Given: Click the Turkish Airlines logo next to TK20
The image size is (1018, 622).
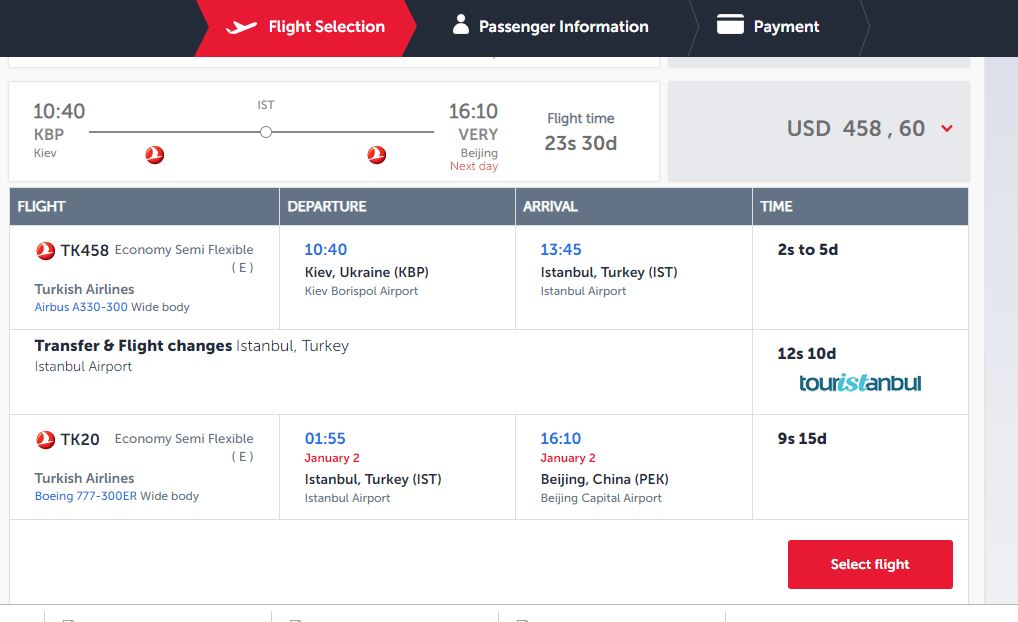Looking at the screenshot, I should pos(45,440).
